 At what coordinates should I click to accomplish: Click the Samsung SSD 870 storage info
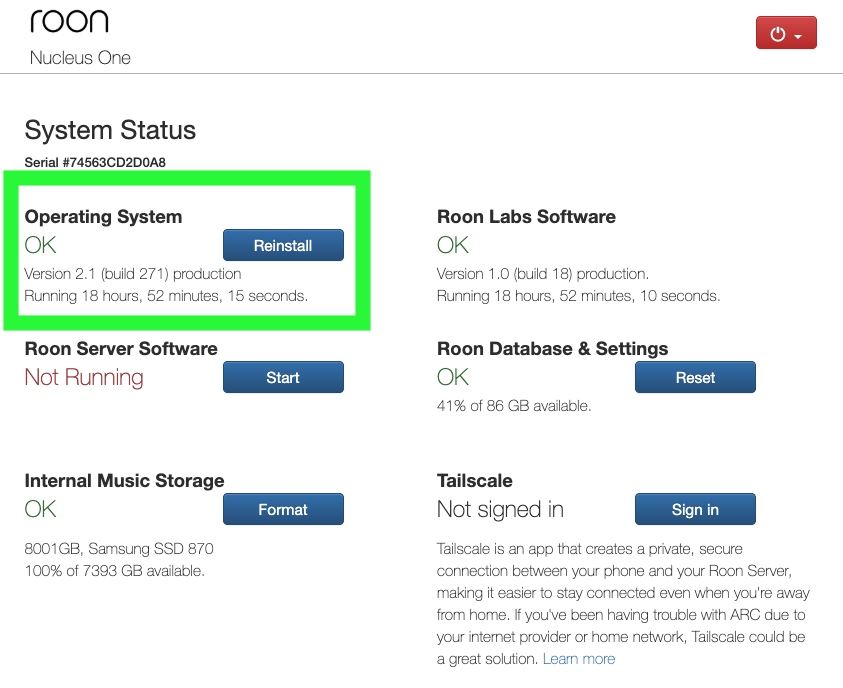(x=119, y=549)
